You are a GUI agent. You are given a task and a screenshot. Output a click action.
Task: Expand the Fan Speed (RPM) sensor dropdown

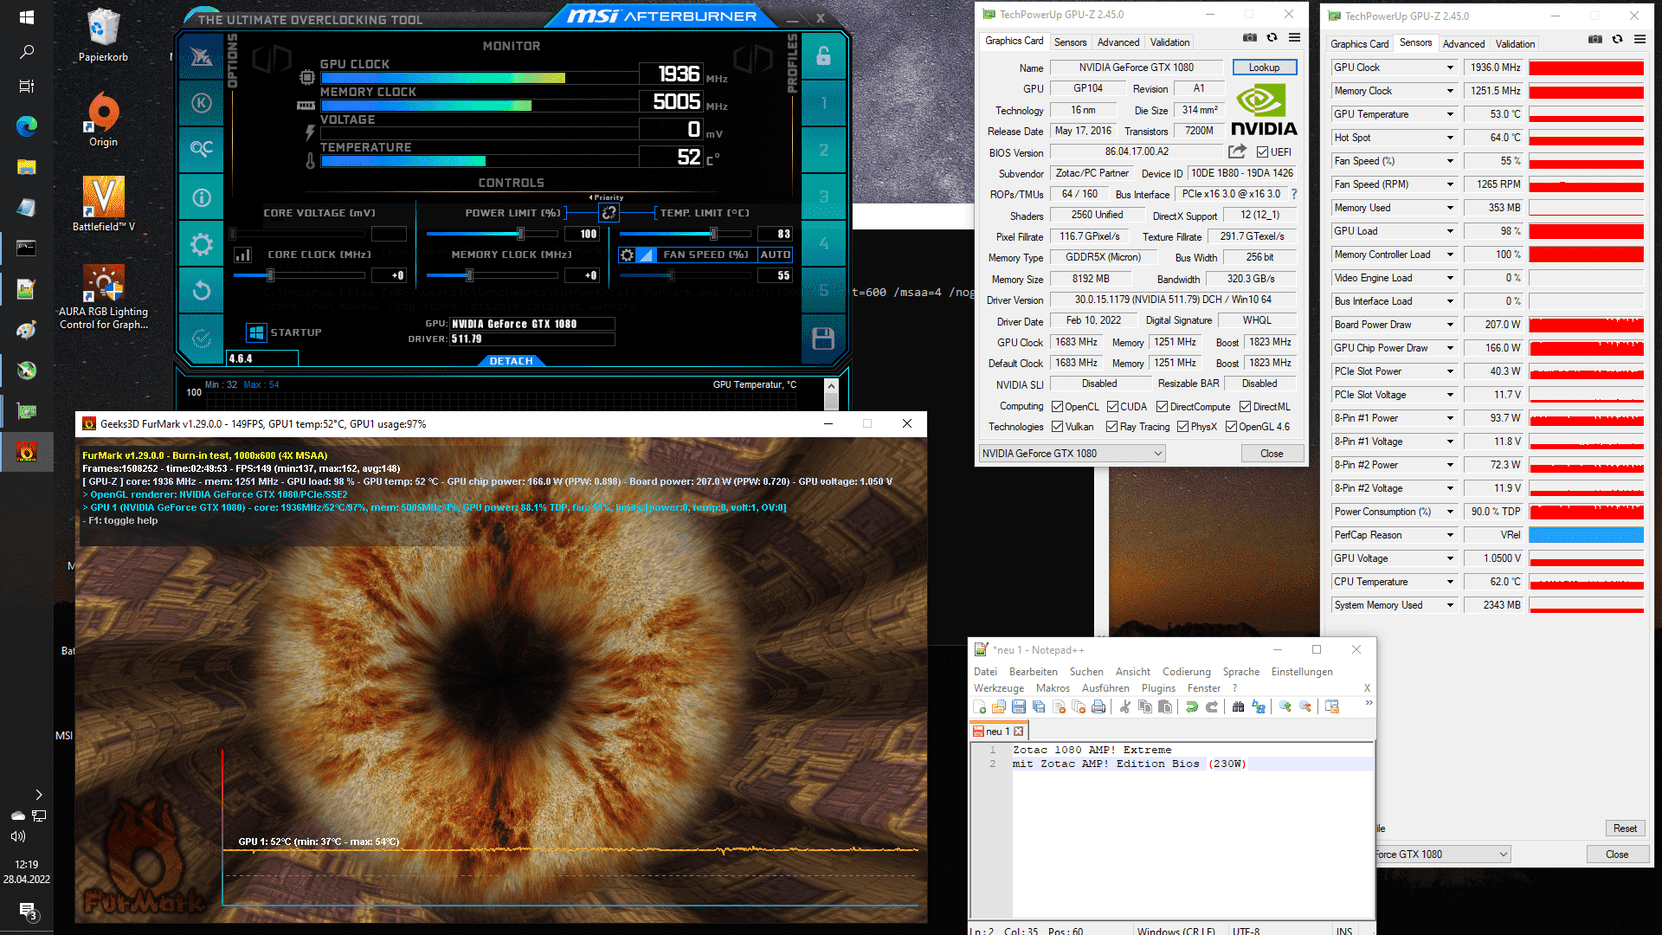click(x=1450, y=185)
